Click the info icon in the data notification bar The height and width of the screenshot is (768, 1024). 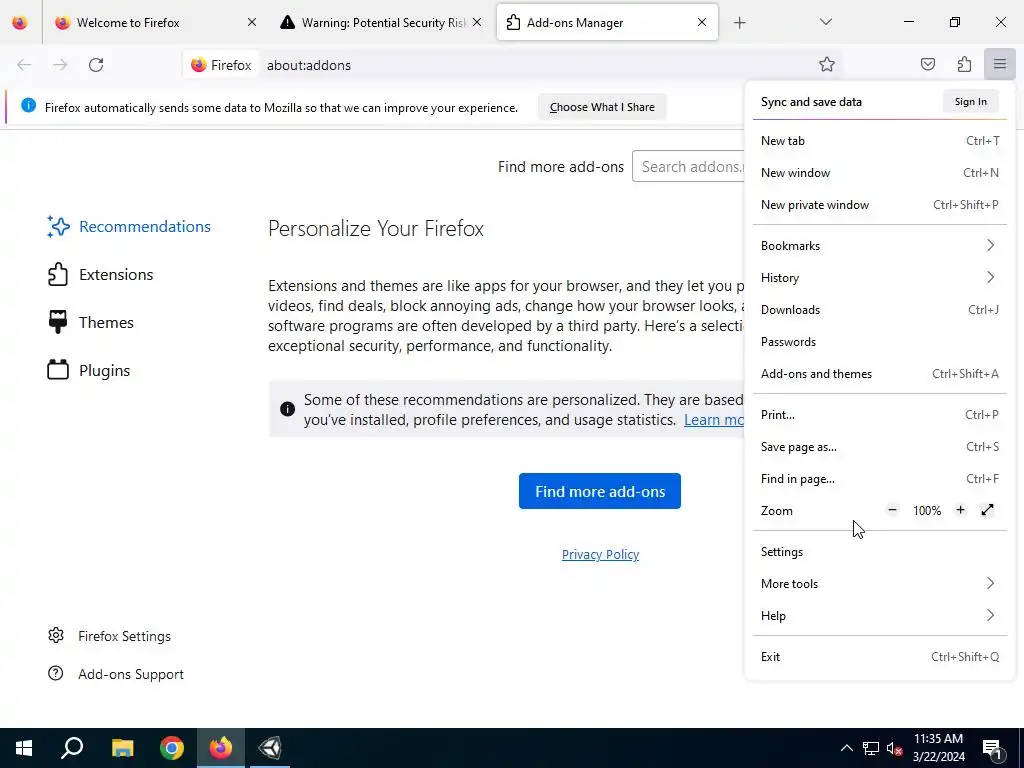tap(28, 105)
